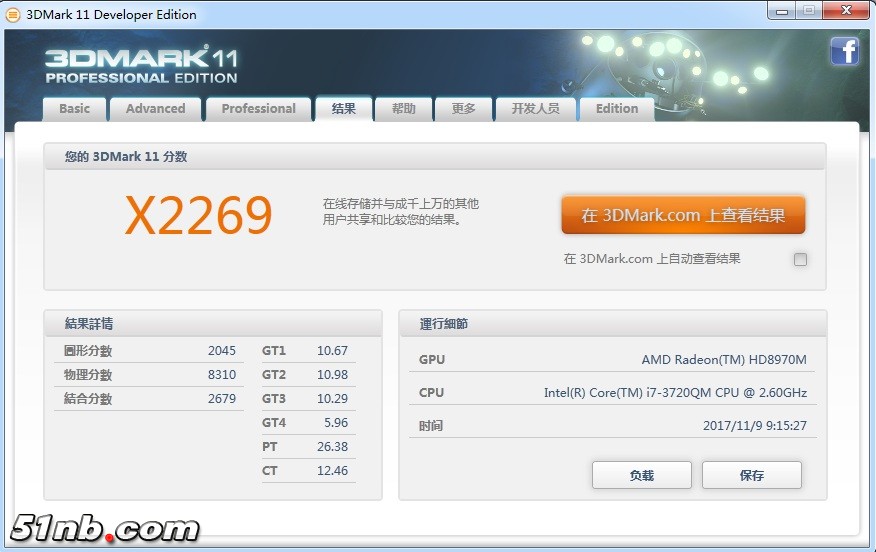Go to the 结果 tab

coord(344,108)
